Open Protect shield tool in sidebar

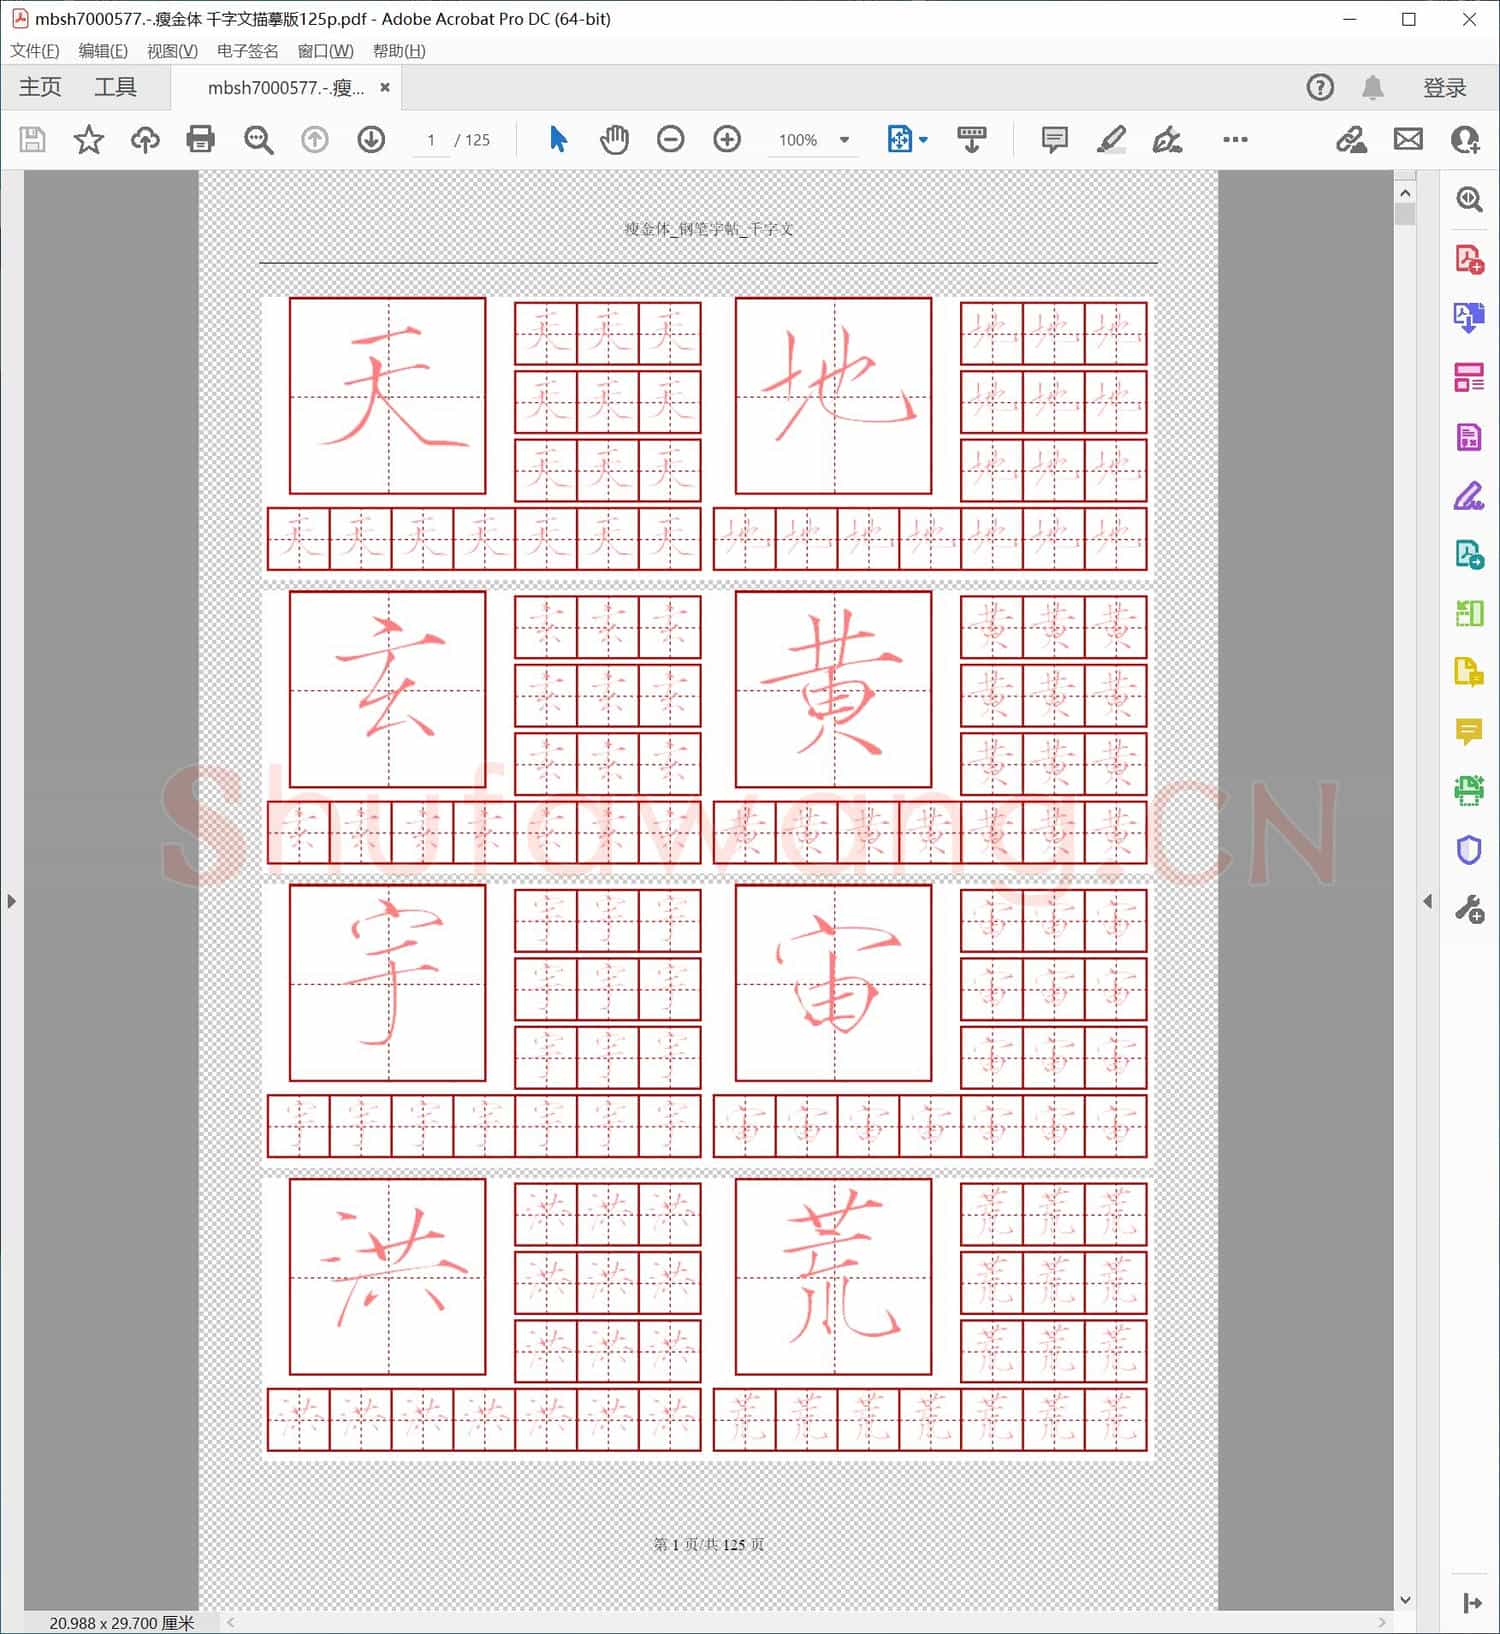[x=1469, y=850]
